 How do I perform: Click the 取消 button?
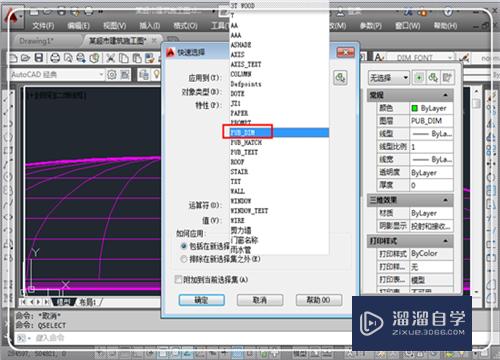click(260, 300)
